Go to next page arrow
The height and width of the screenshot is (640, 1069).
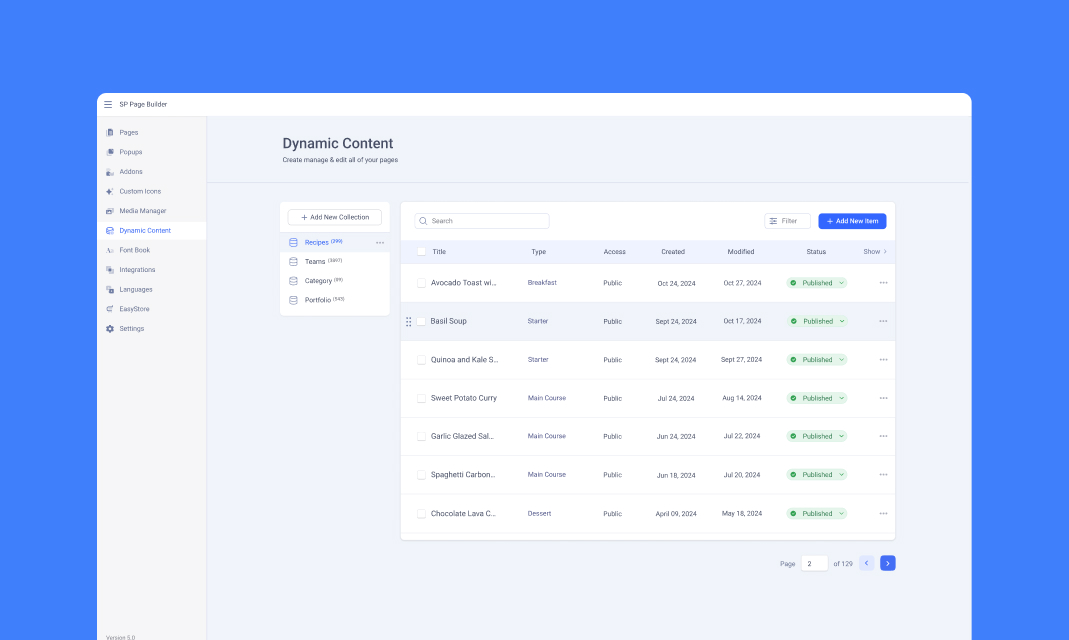887,563
